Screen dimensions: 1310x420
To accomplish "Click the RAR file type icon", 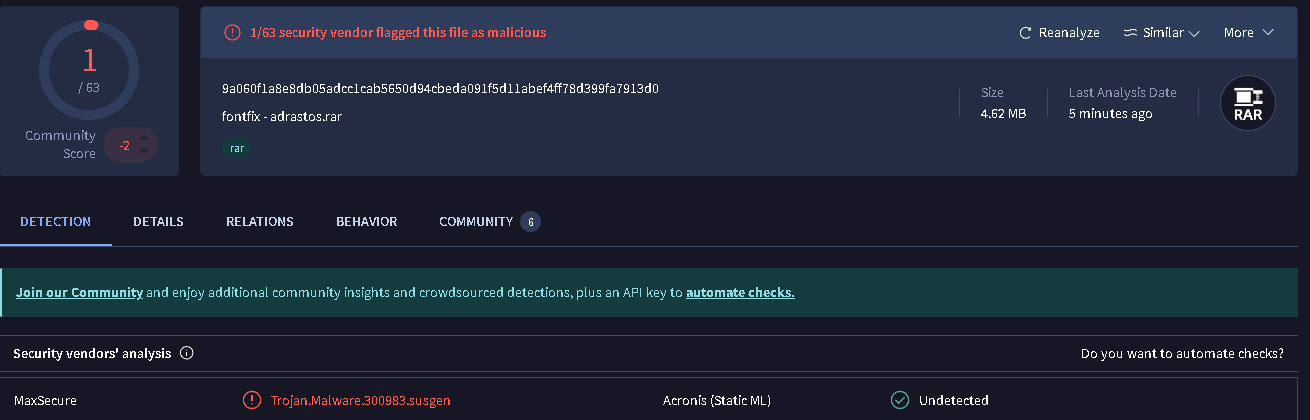I will click(1247, 104).
